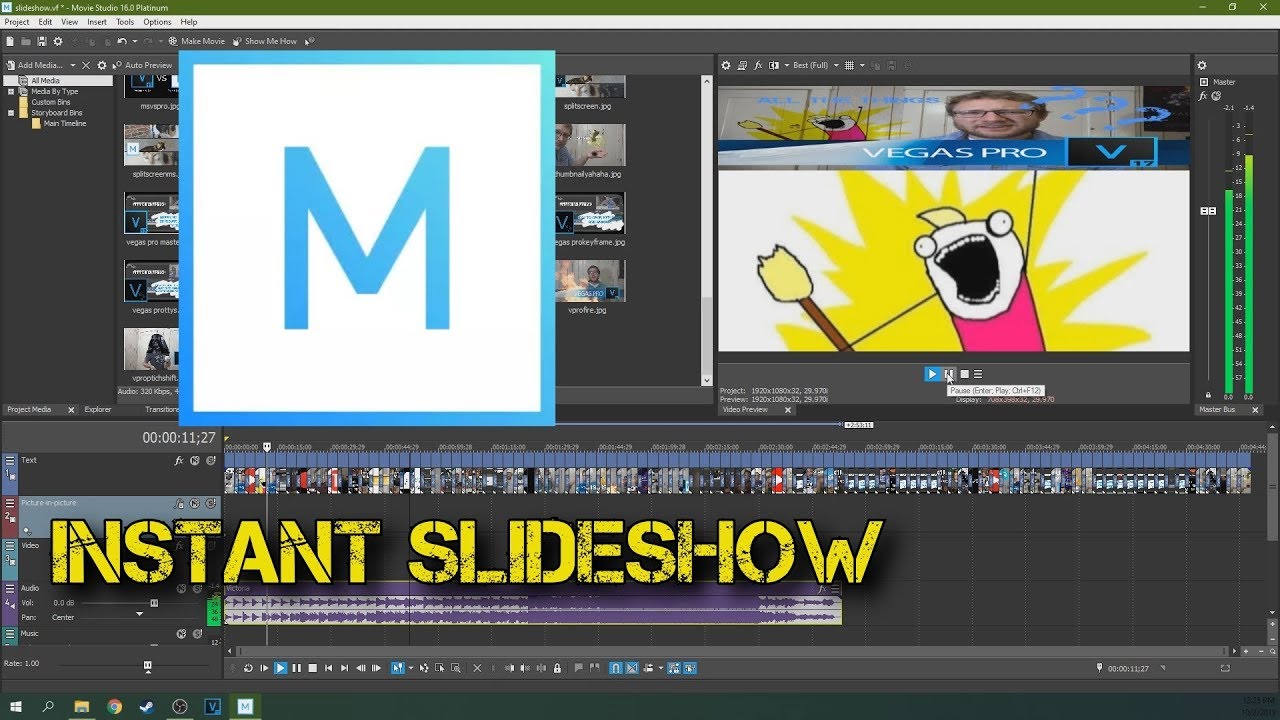
Task: Click the Show Me How button
Action: 265,41
